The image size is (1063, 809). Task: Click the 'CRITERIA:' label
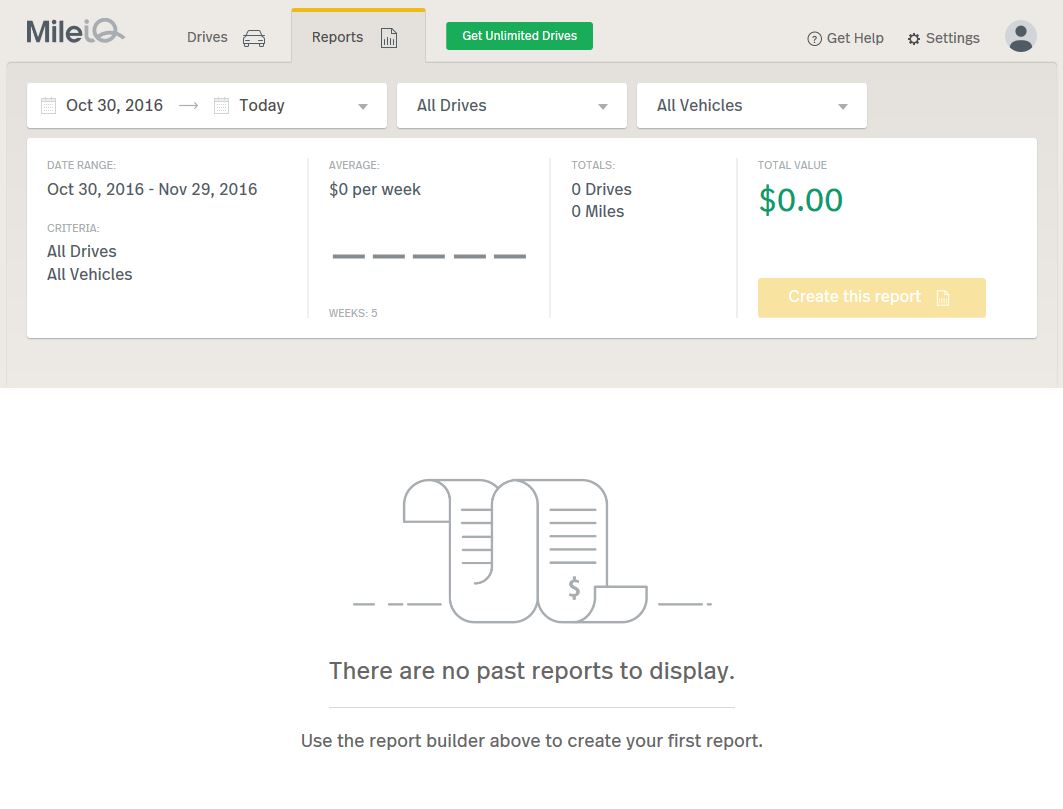(x=73, y=229)
